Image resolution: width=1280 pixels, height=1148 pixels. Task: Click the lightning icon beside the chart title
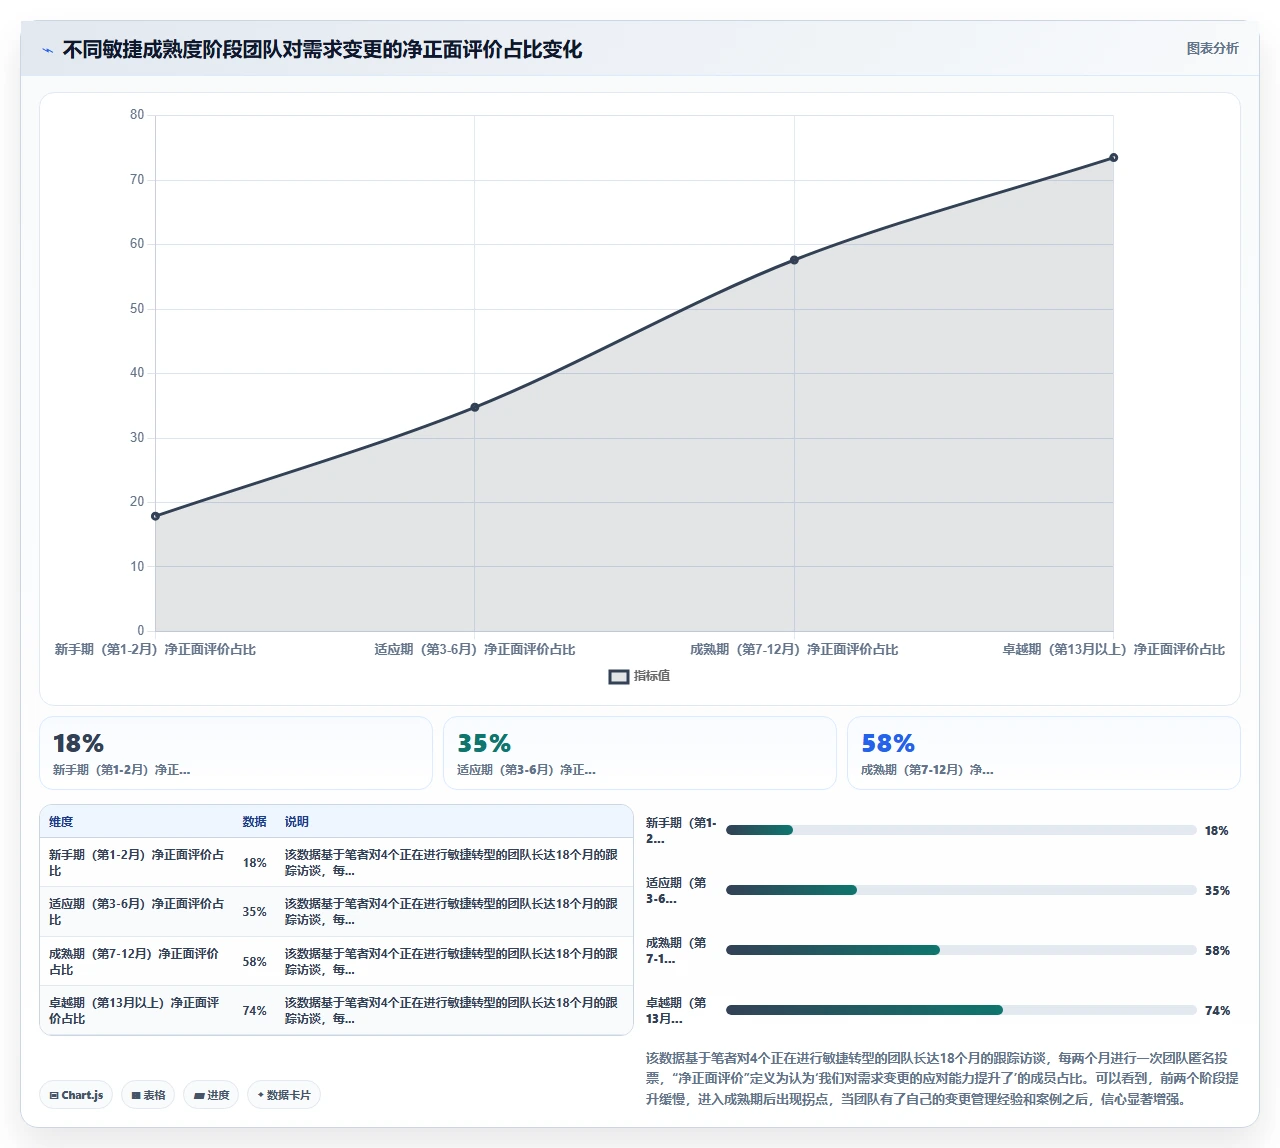click(47, 50)
